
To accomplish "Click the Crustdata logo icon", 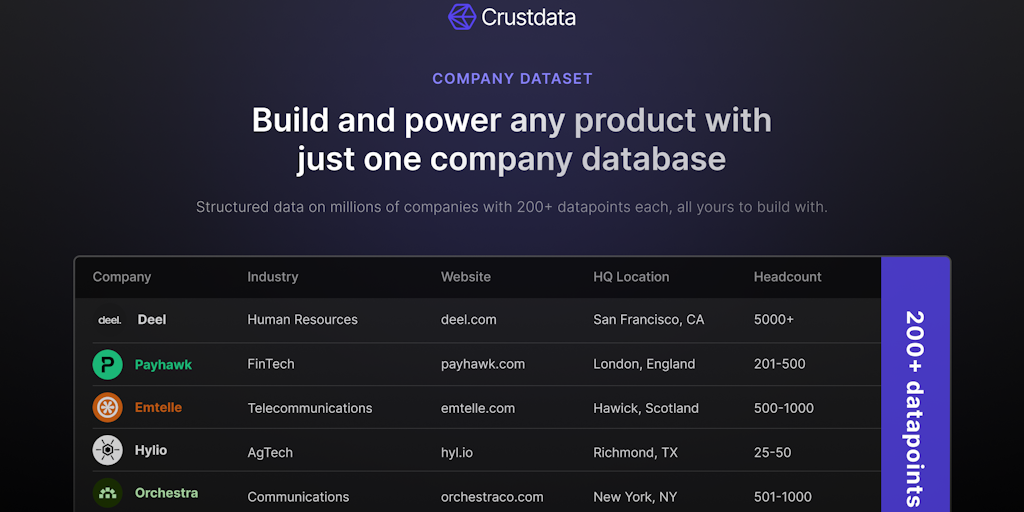I will coord(462,17).
